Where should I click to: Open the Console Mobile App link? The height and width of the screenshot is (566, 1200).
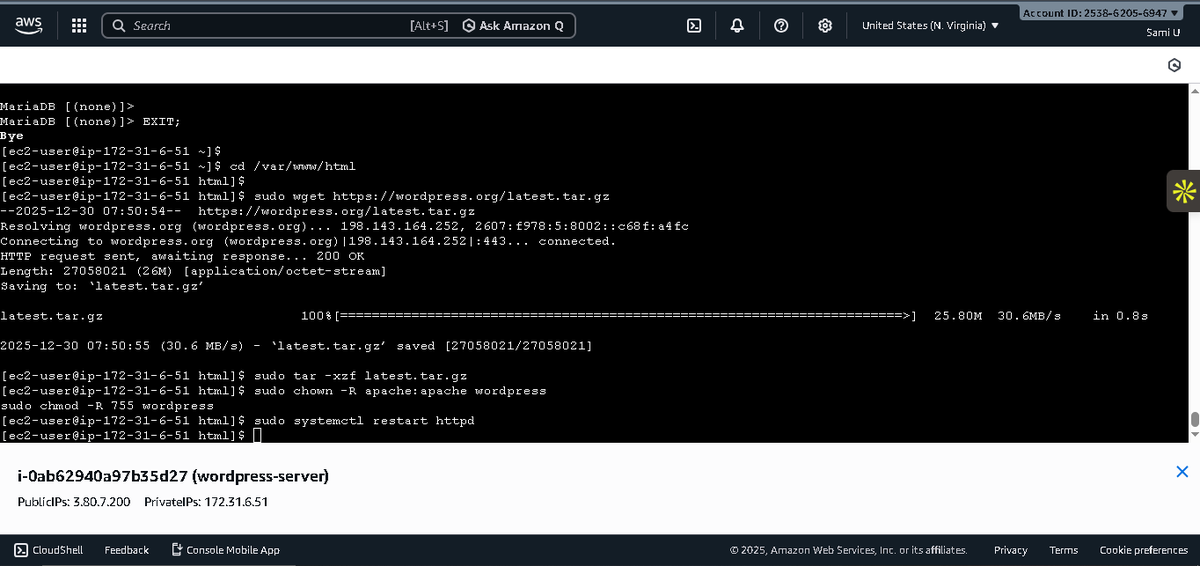click(x=226, y=550)
